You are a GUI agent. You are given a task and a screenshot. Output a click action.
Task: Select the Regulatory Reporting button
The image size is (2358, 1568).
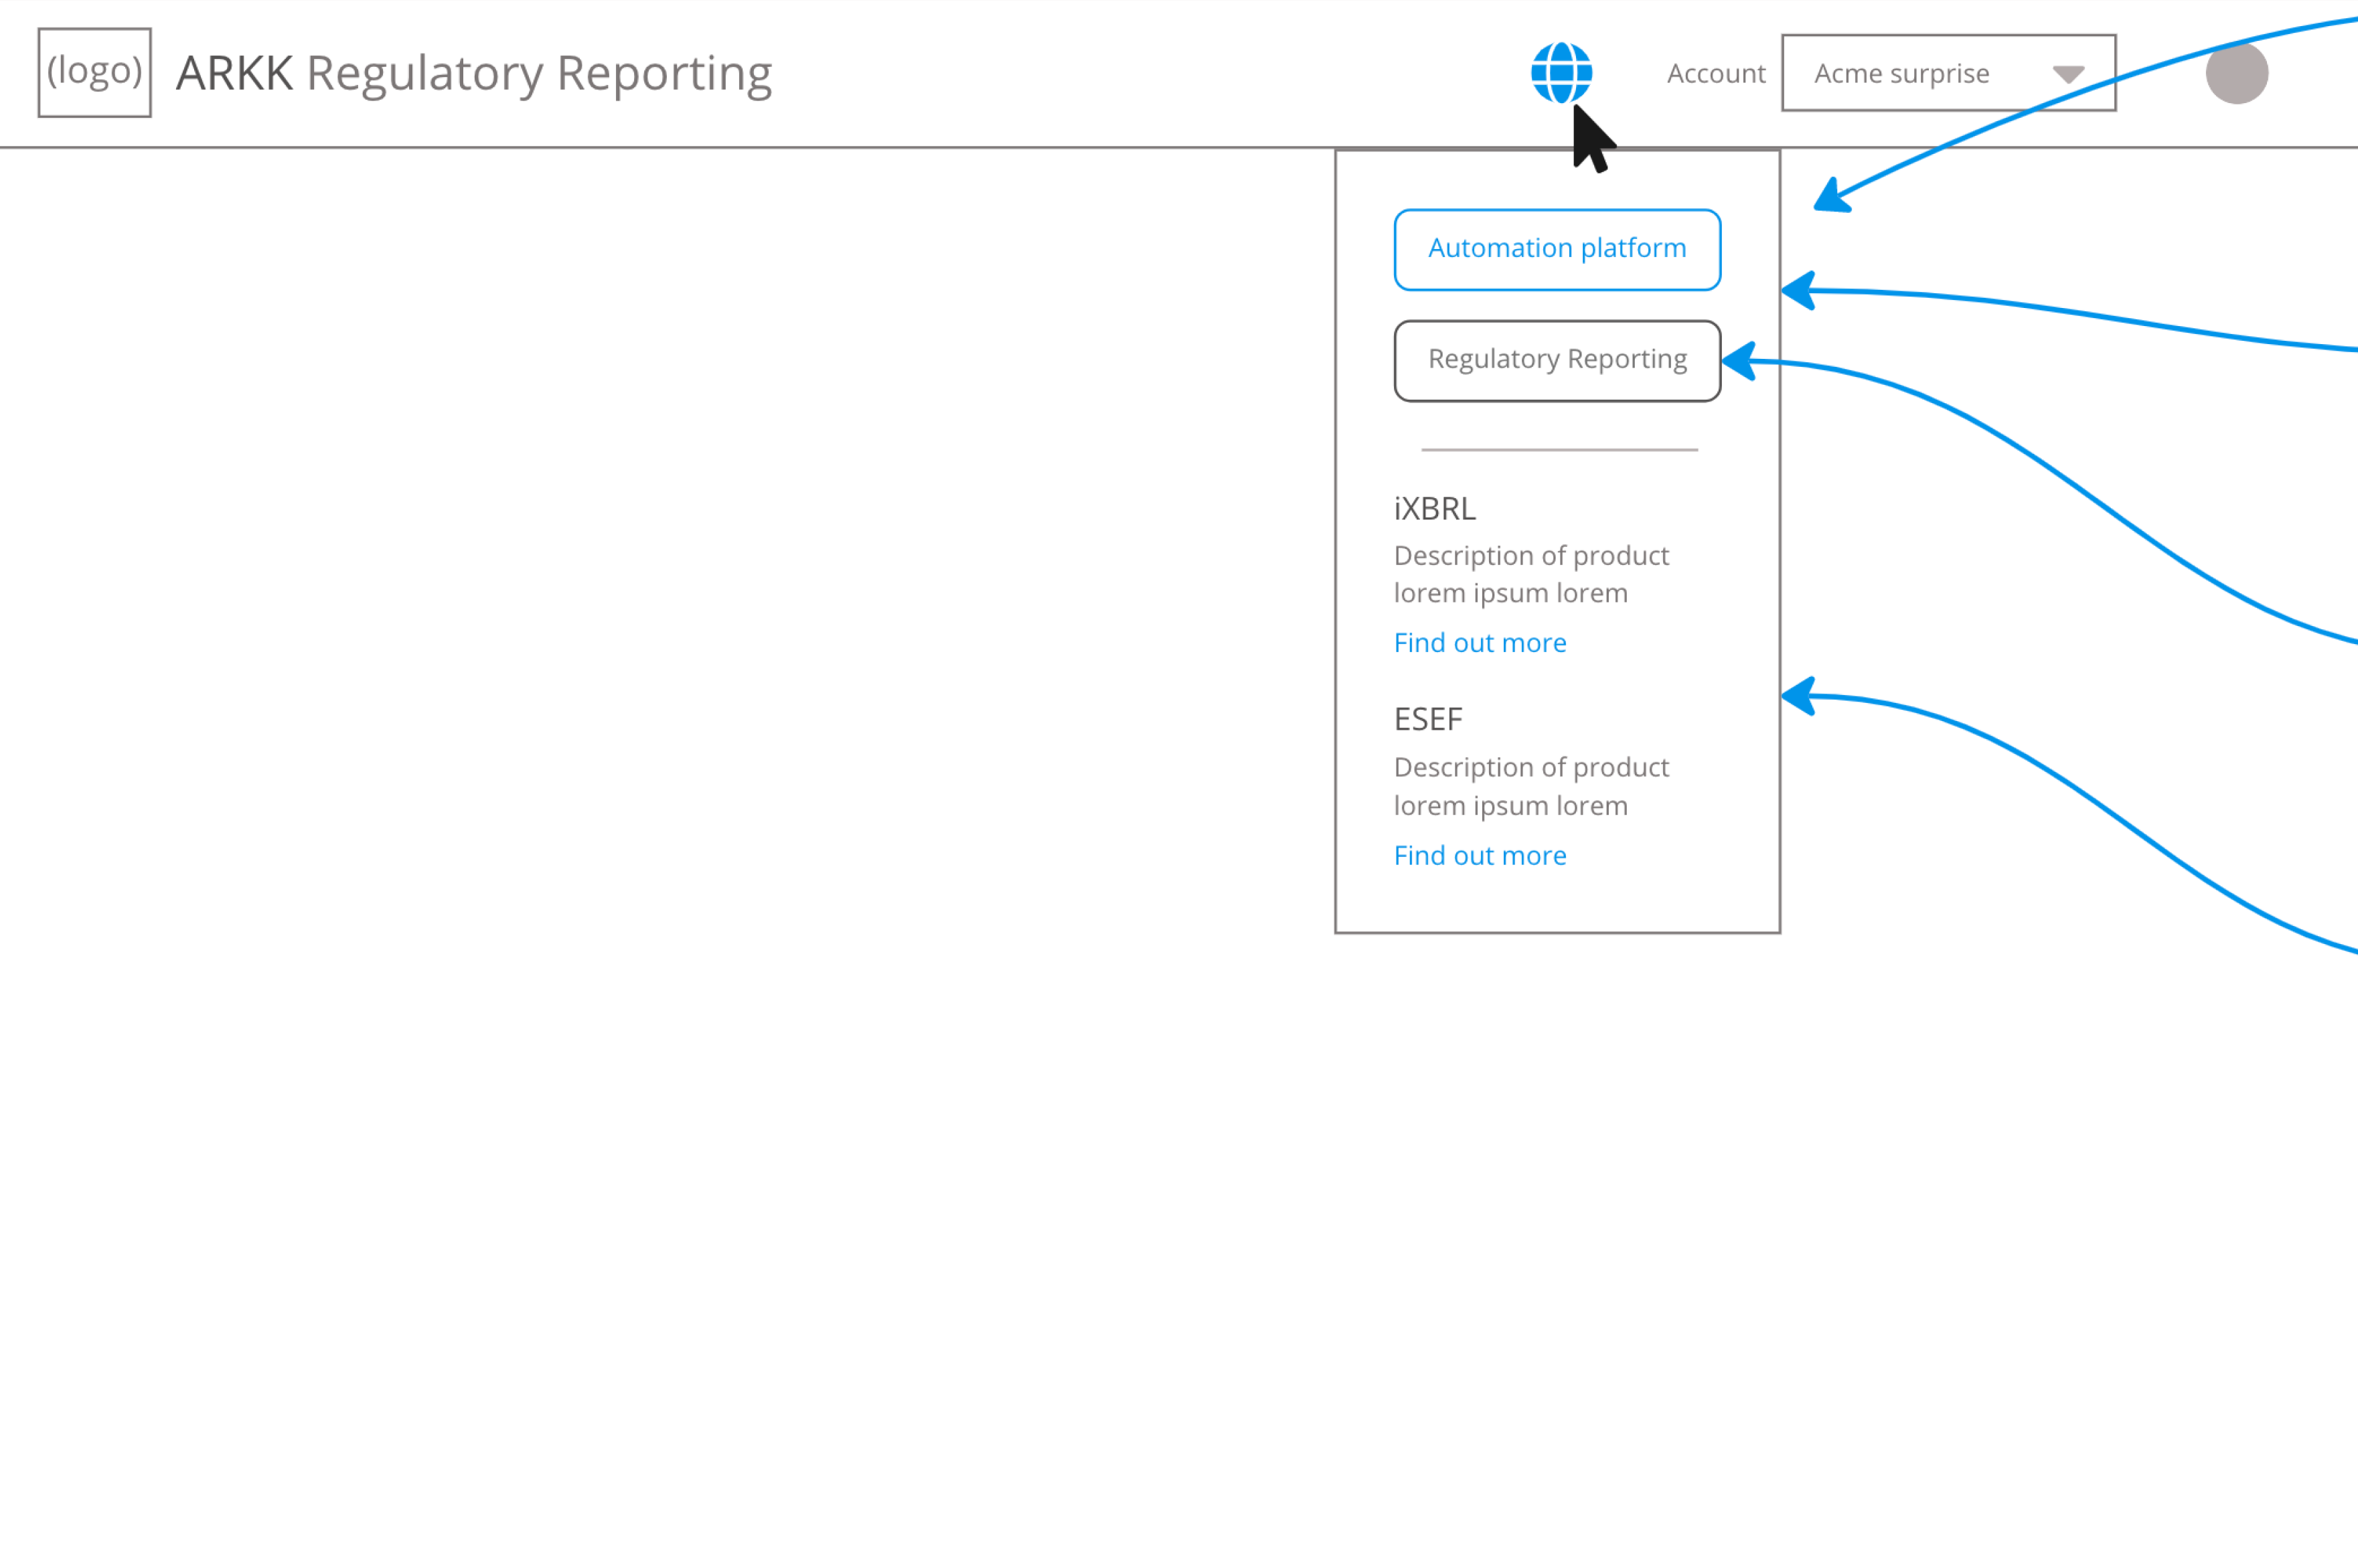tap(1557, 360)
